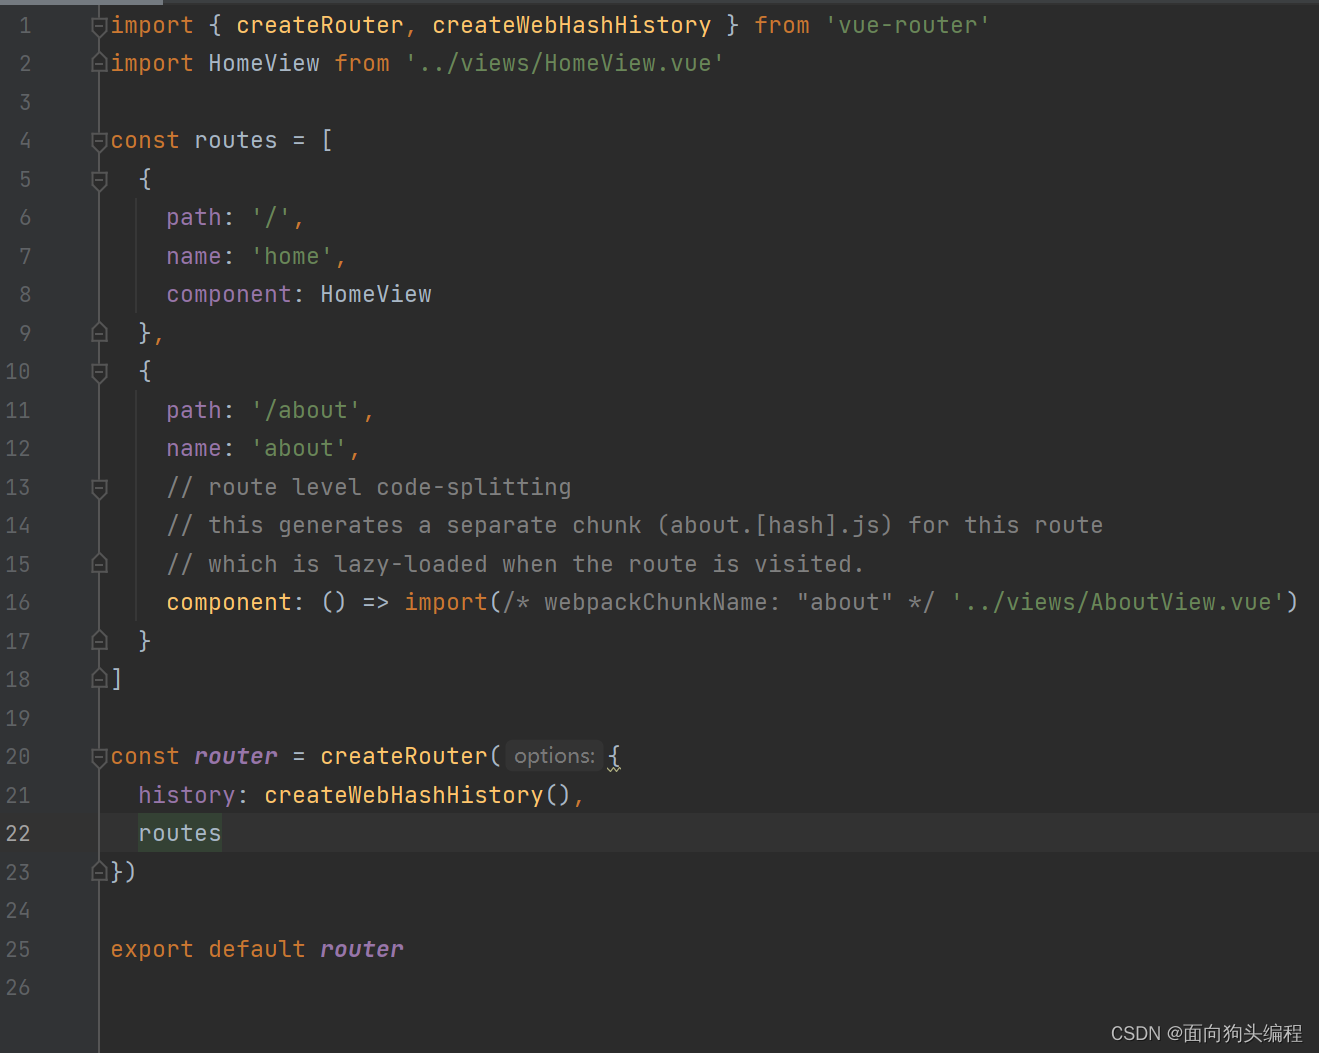Click the '../views/AboutView.vue' import path
Screen dimensions: 1319x1053
(x=1117, y=603)
